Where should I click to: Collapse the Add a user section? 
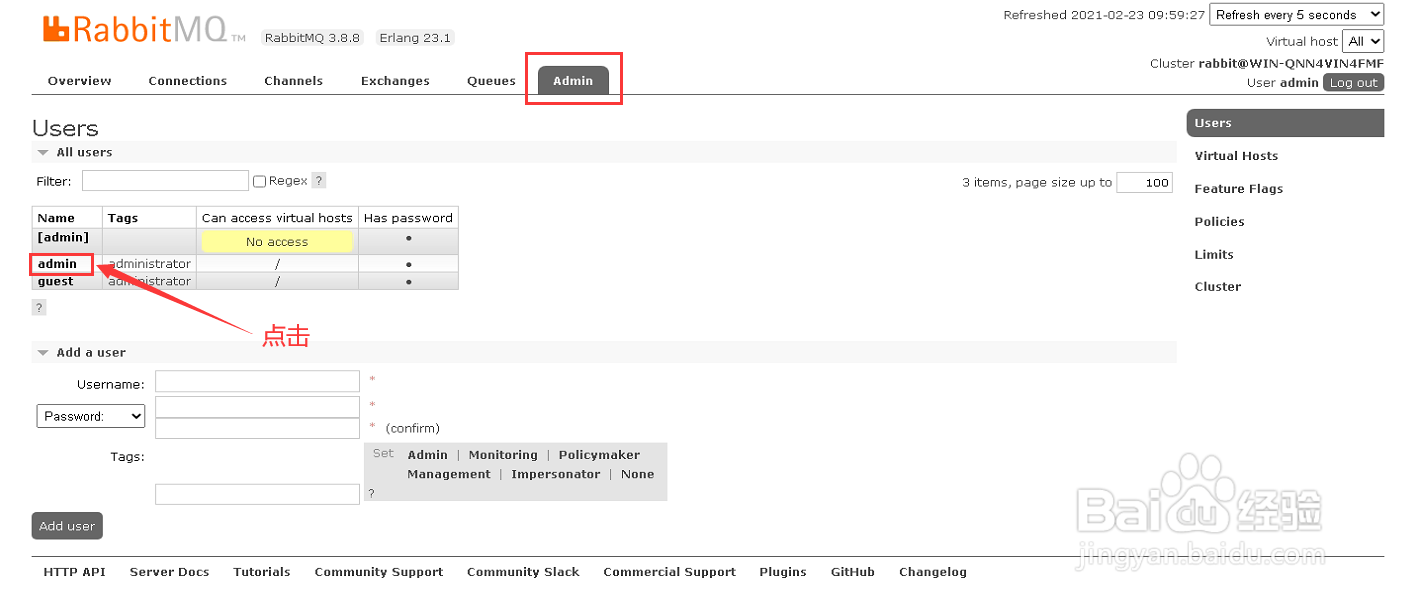pyautogui.click(x=82, y=352)
